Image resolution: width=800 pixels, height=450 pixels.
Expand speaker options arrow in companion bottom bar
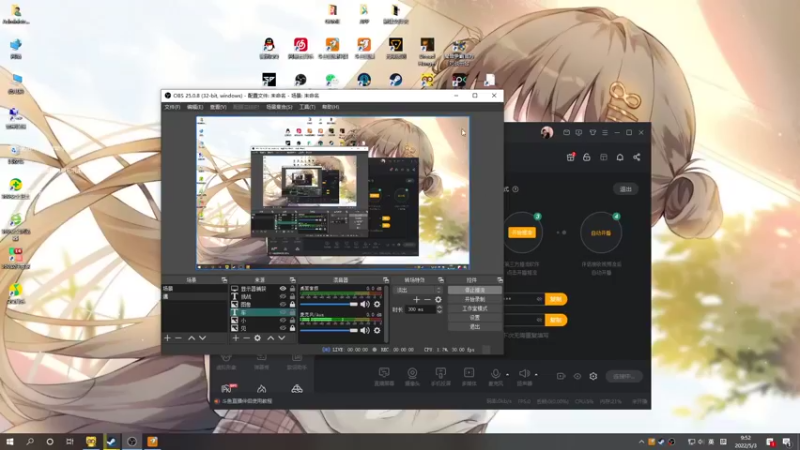(536, 375)
